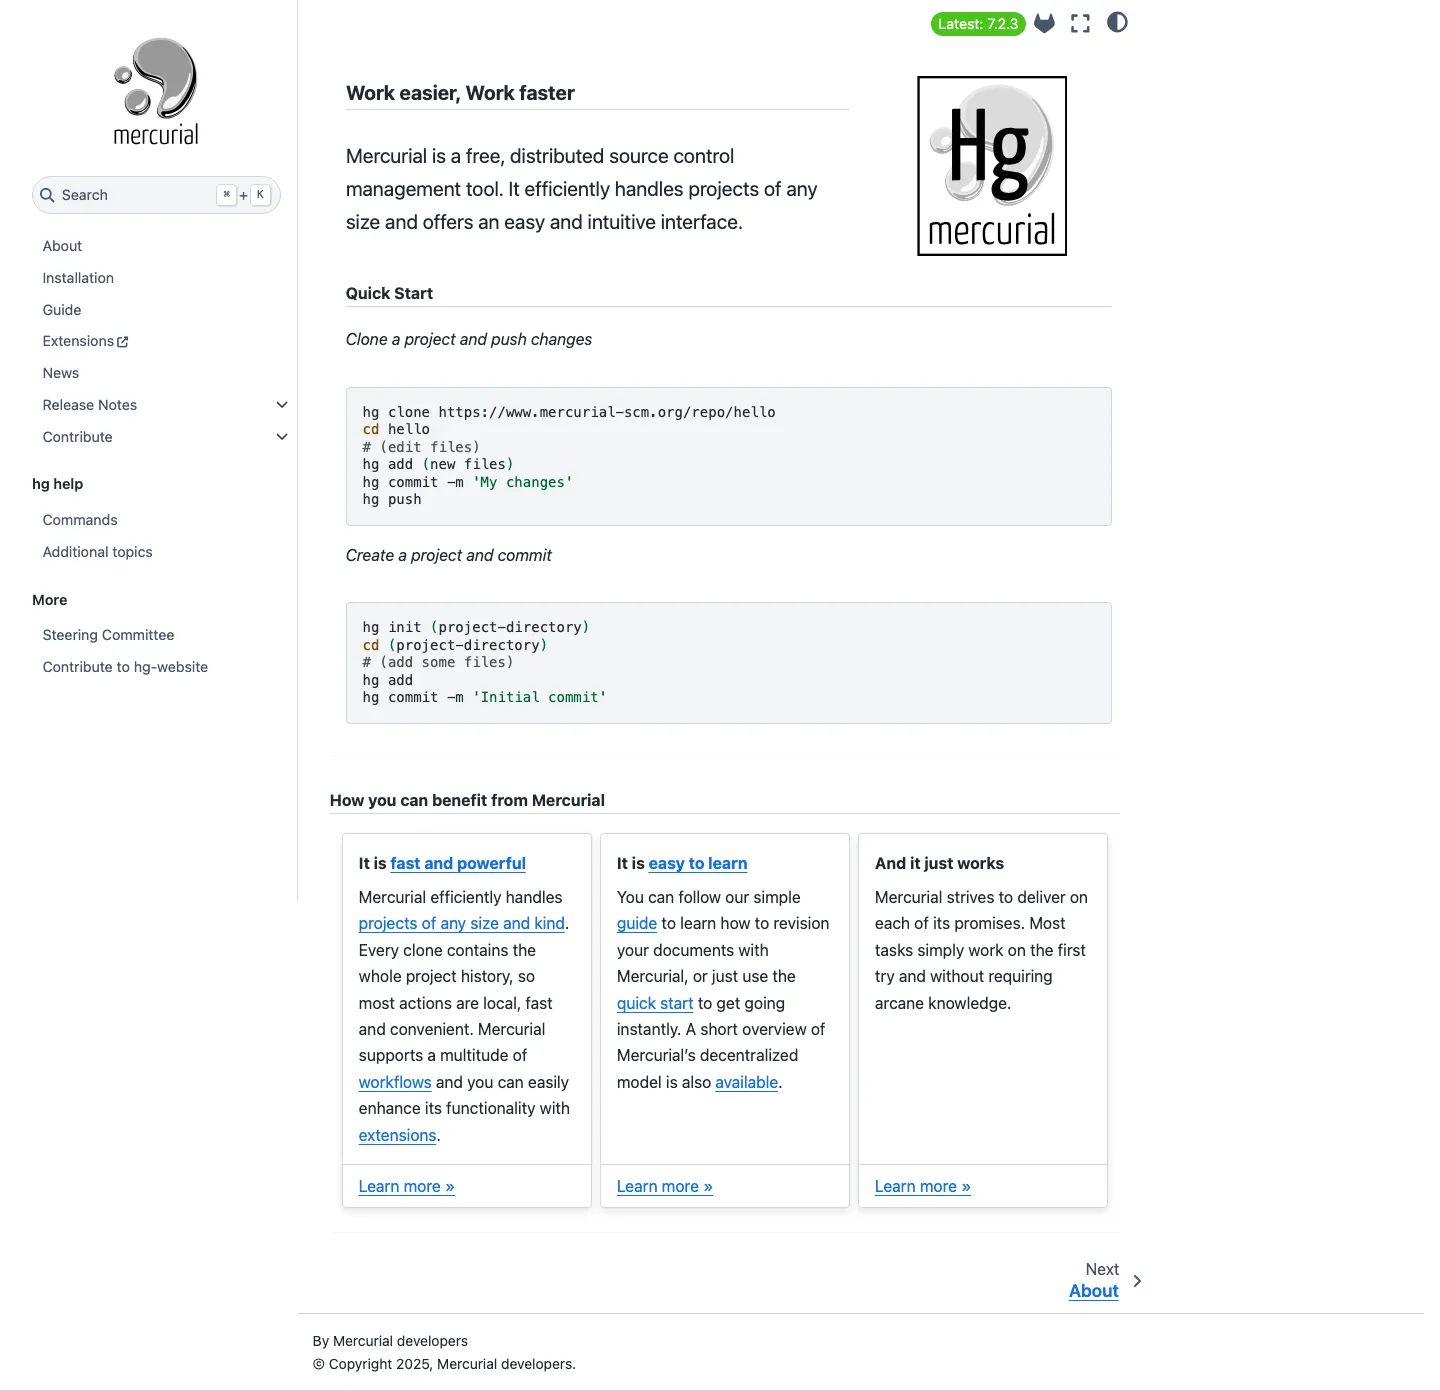The height and width of the screenshot is (1391, 1440).
Task: Toggle the light/dark theme icon
Action: 1117,22
